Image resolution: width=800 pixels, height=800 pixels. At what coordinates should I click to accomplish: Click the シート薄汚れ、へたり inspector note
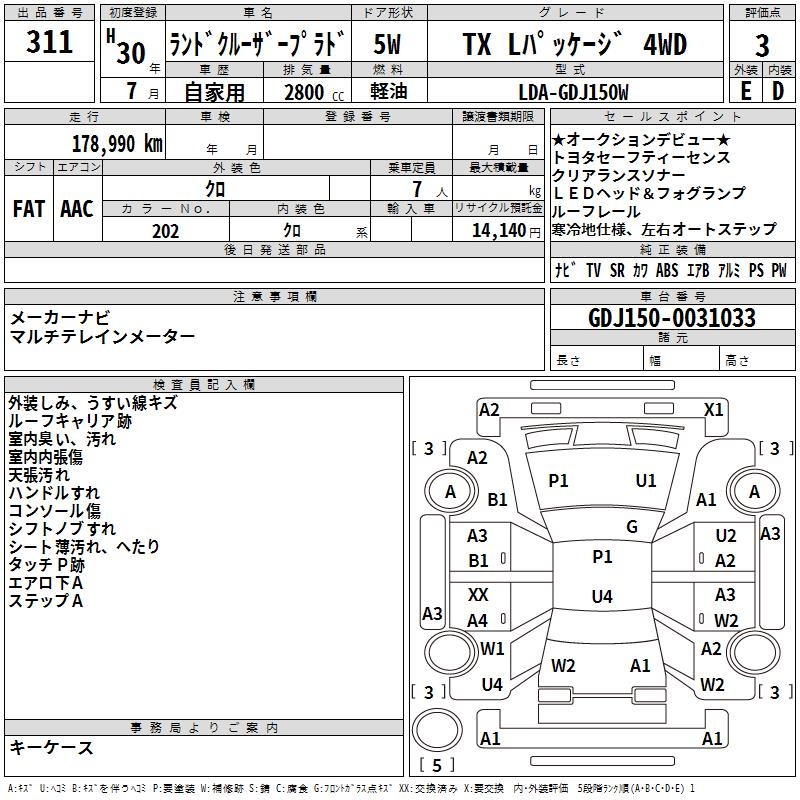tap(84, 547)
